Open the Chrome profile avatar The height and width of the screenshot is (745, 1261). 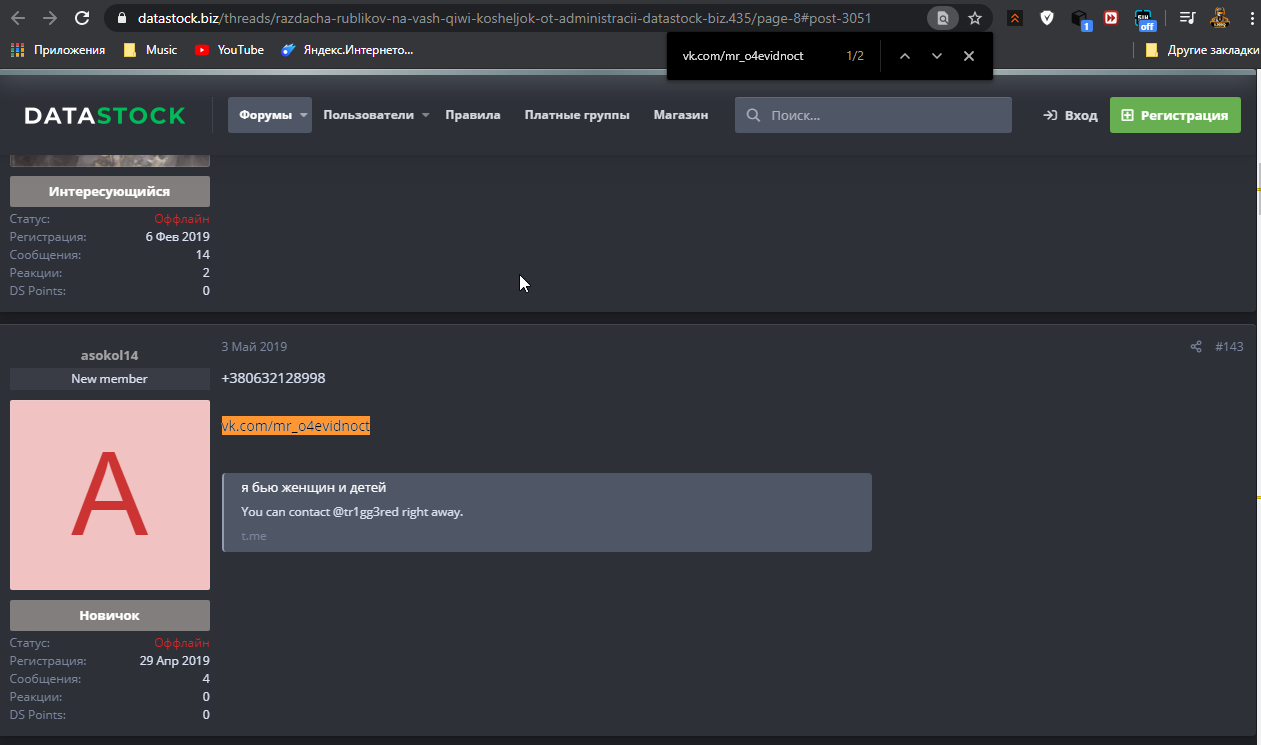(x=1219, y=18)
